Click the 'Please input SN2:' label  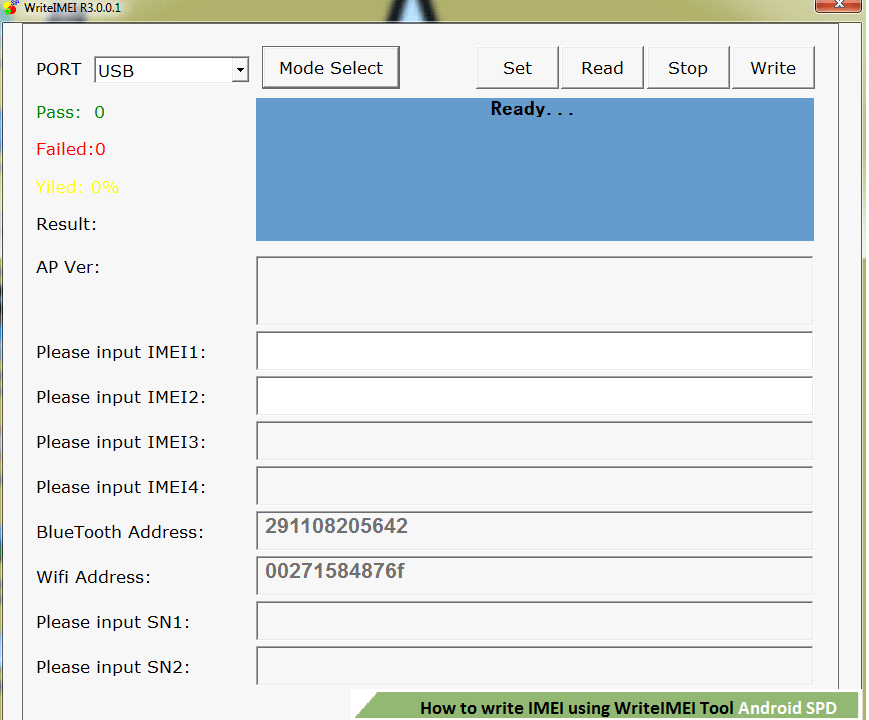pos(113,667)
